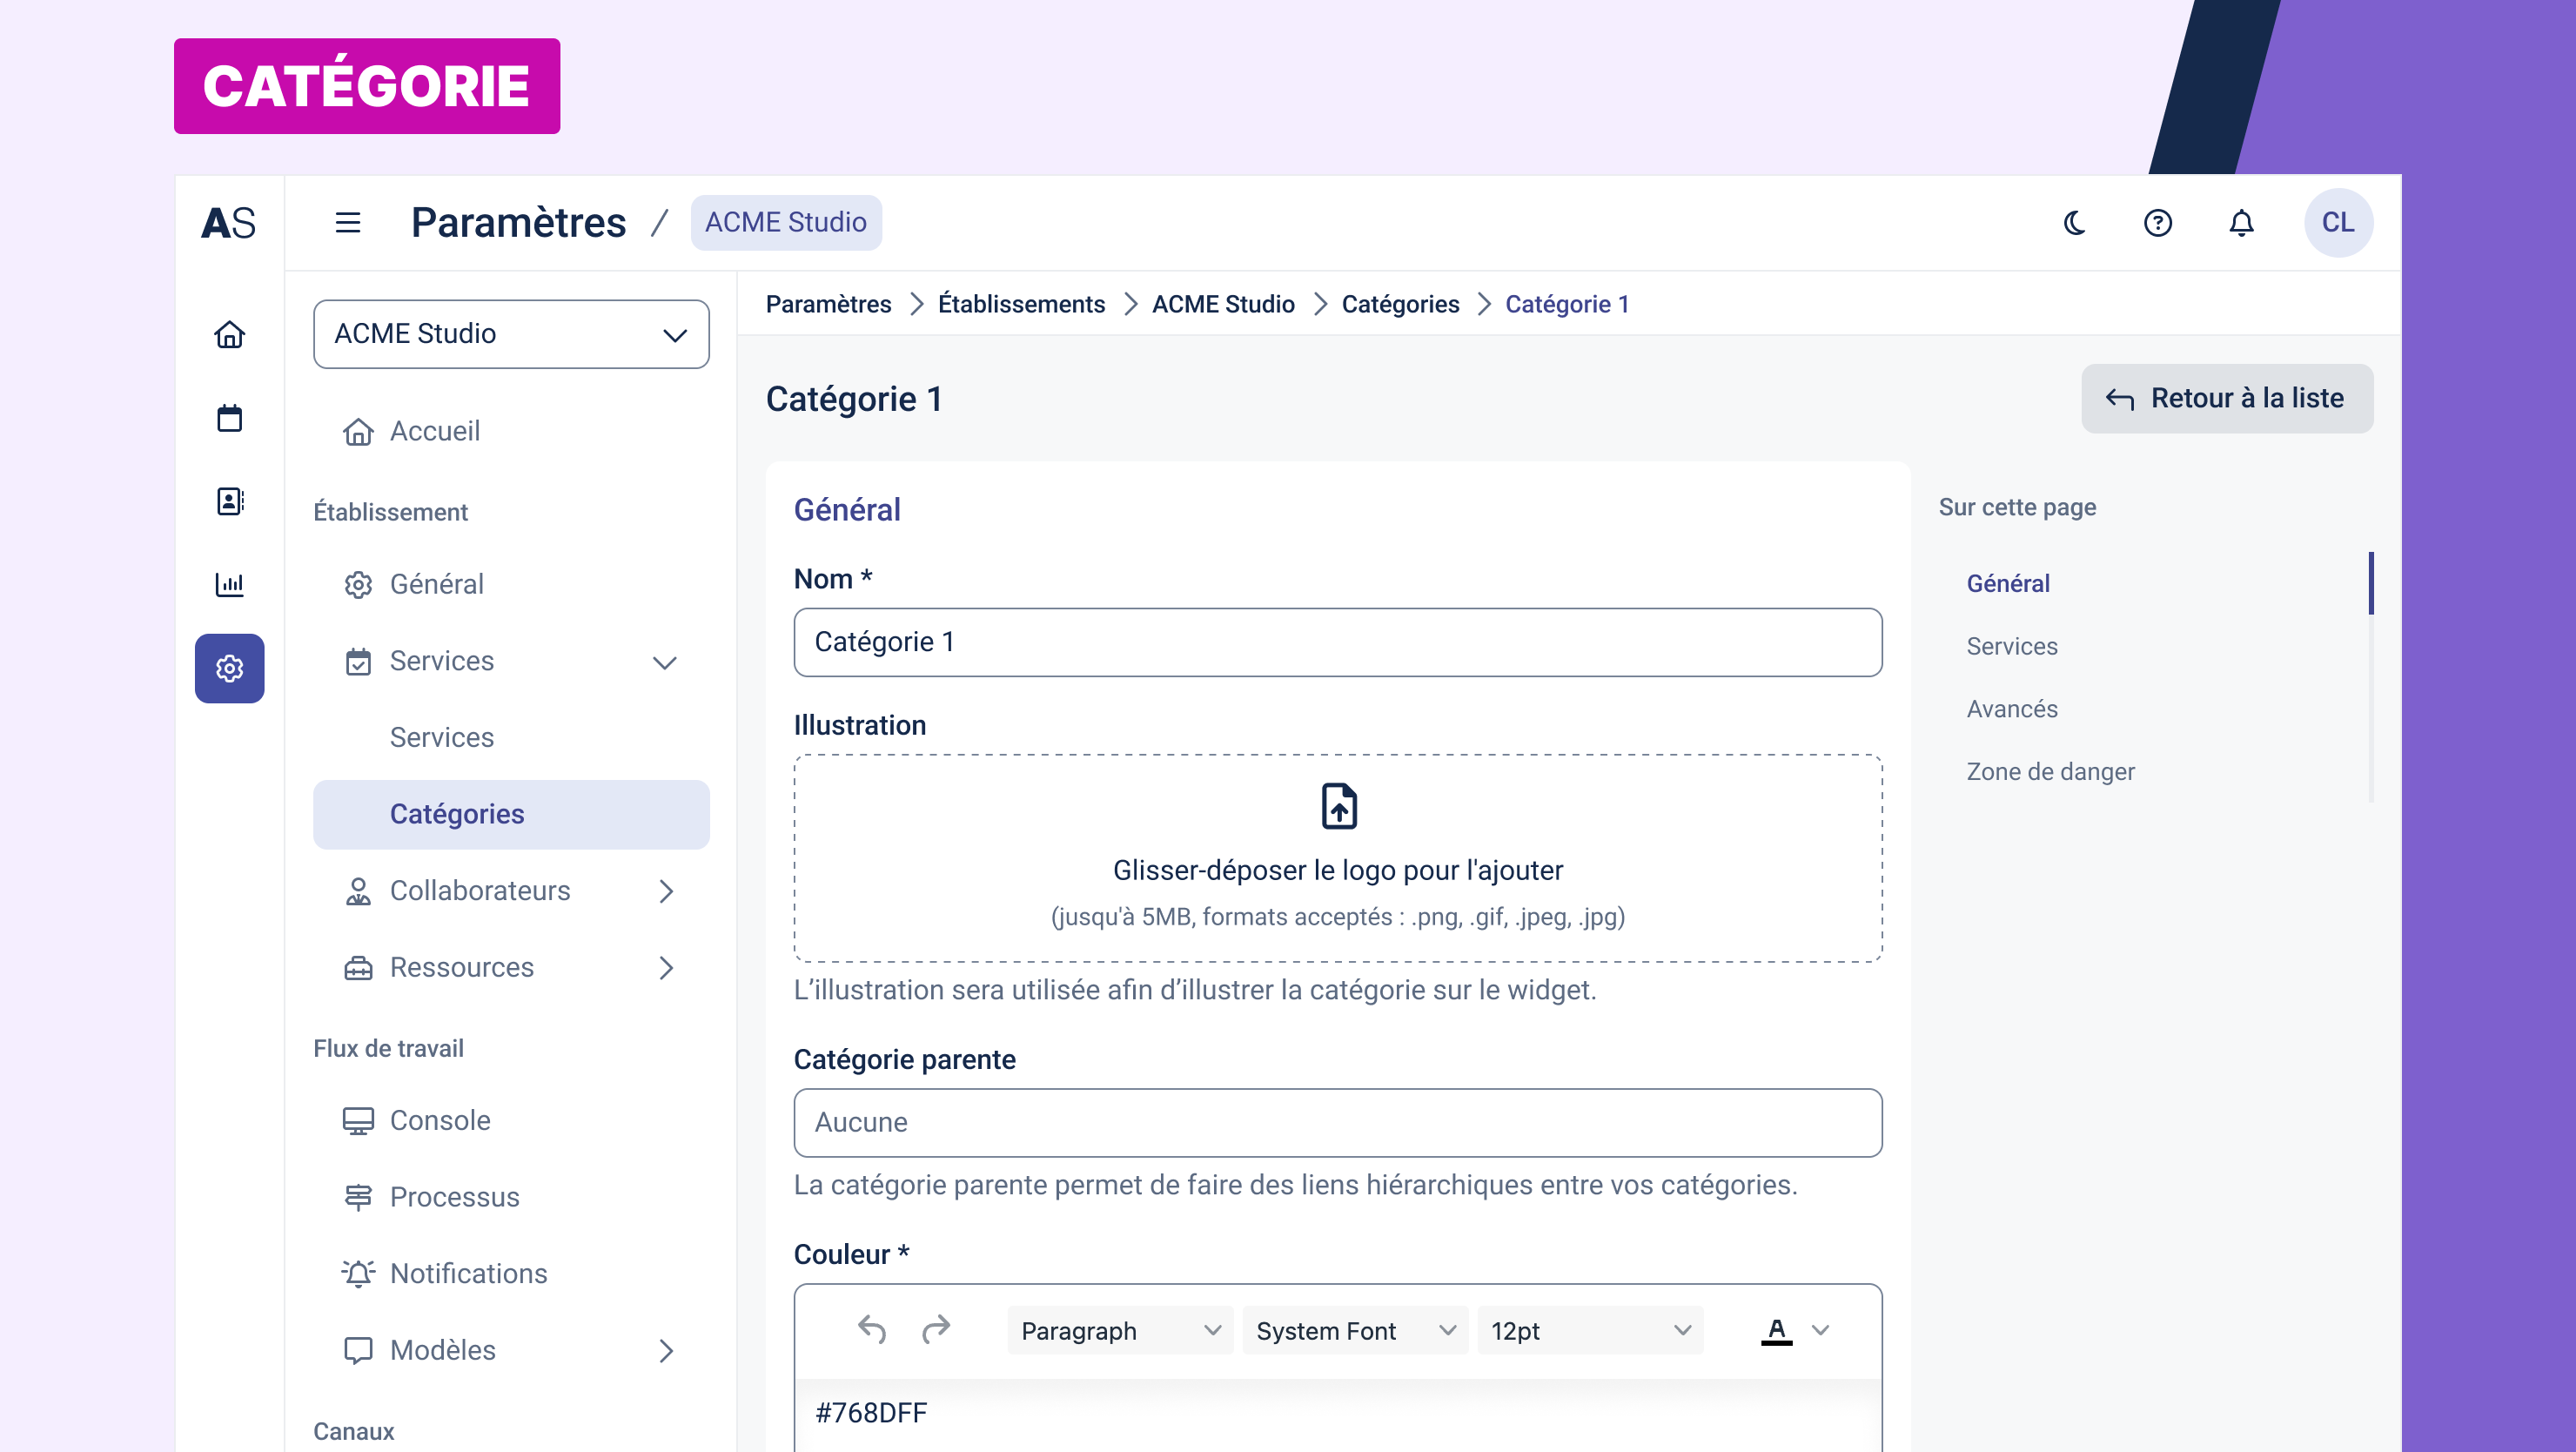Image resolution: width=2576 pixels, height=1452 pixels.
Task: Click the ACME Studio breadcrumb link
Action: click(x=1223, y=304)
